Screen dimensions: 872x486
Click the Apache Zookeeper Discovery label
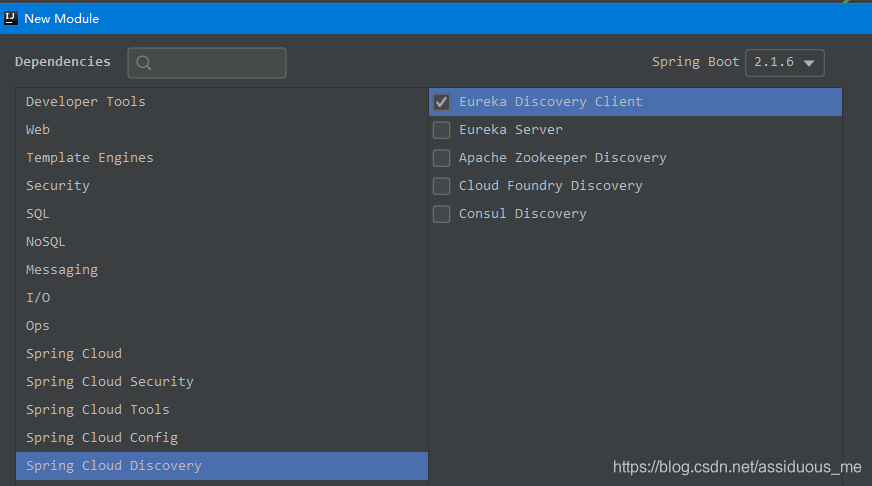[x=562, y=158]
